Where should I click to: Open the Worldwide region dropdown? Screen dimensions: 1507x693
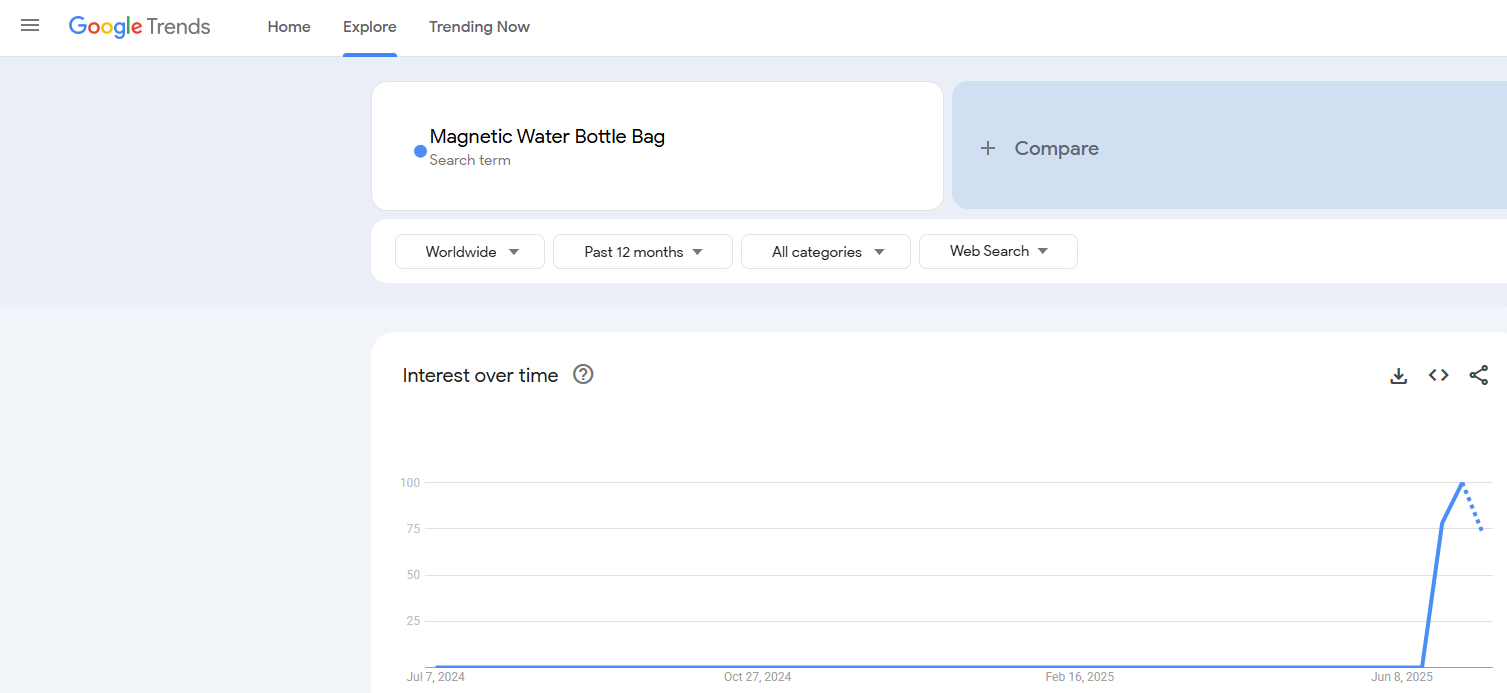(x=469, y=251)
